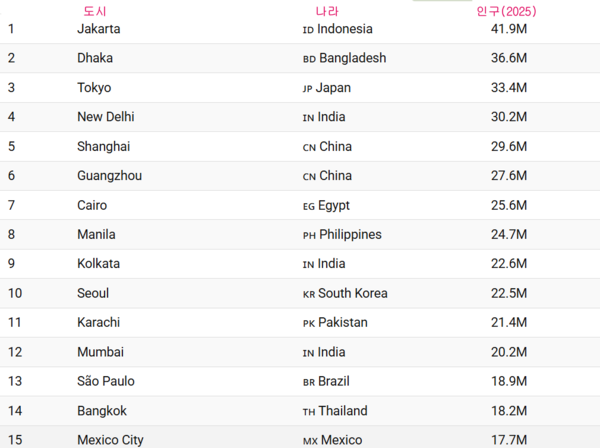Open the New Delhi city entry
The height and width of the screenshot is (448, 600).
click(105, 117)
